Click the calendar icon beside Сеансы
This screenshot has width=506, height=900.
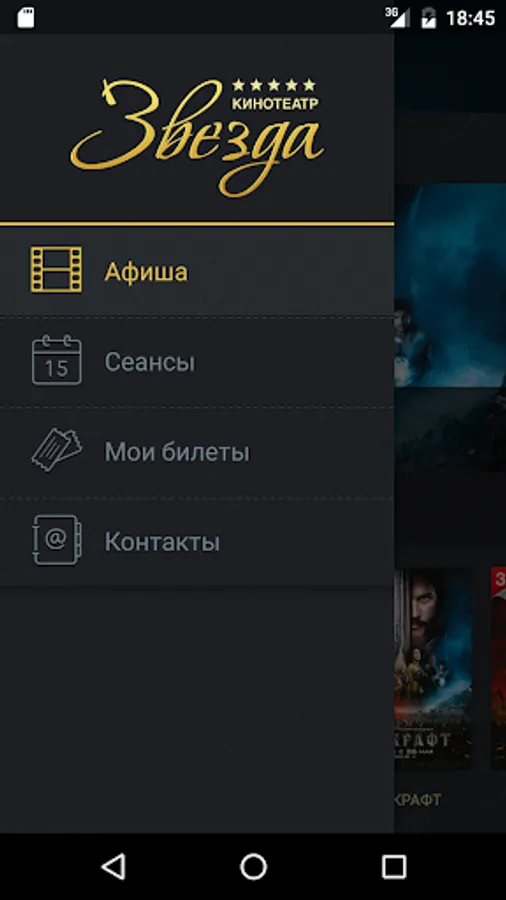coord(56,360)
